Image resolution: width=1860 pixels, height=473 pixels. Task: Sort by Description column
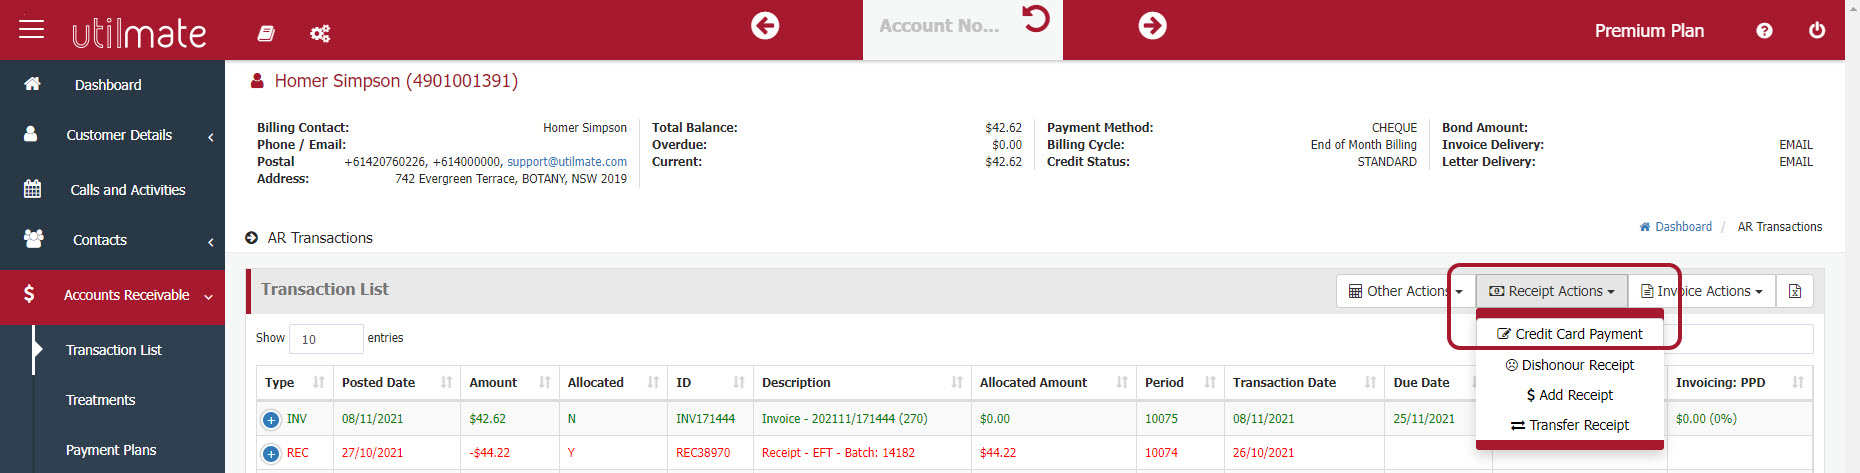click(x=862, y=383)
